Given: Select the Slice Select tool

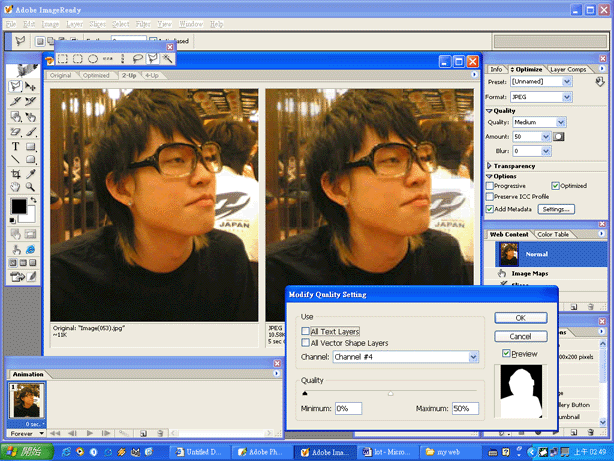Looking at the screenshot, I should coord(31,101).
